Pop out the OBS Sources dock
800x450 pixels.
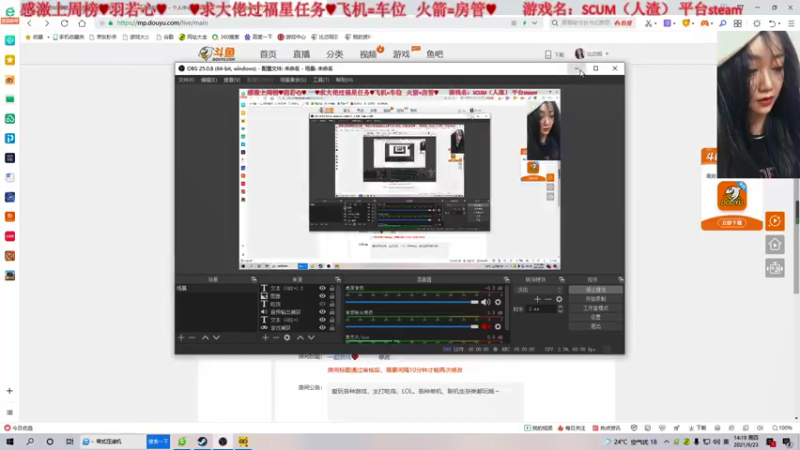coord(338,280)
